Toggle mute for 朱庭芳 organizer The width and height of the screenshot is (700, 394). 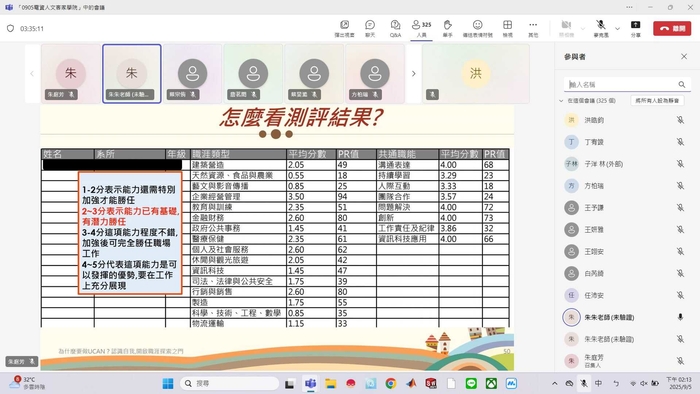click(680, 361)
